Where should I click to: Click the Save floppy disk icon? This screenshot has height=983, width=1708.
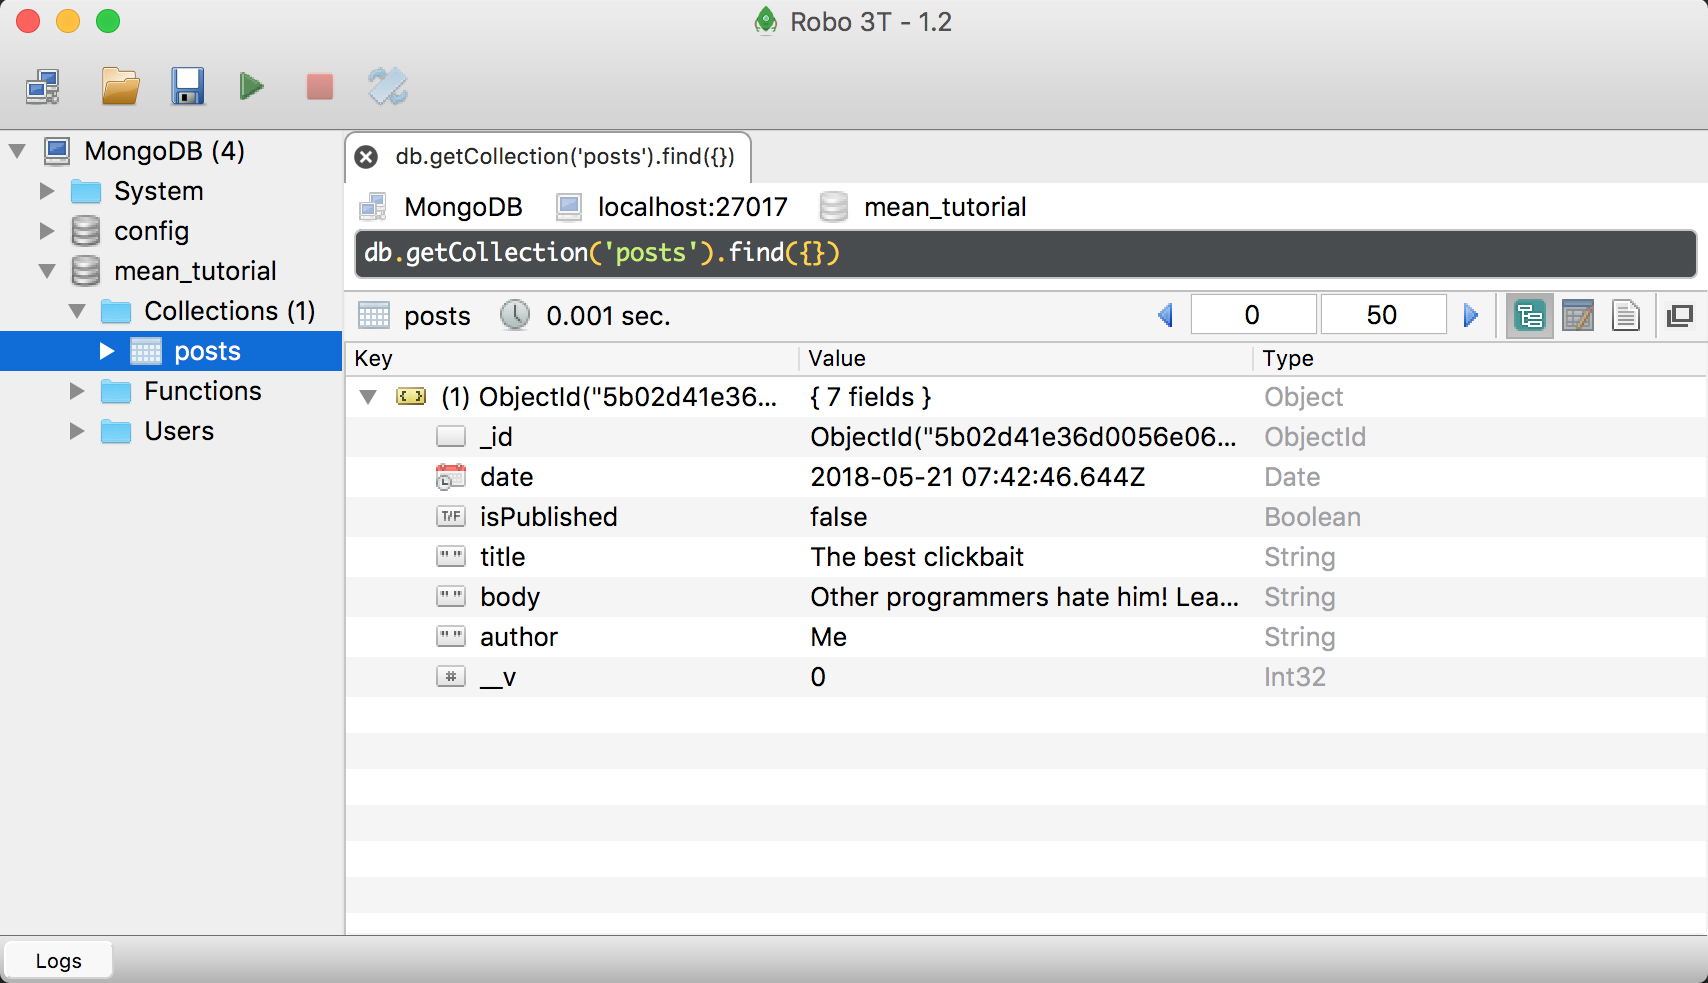[x=187, y=87]
